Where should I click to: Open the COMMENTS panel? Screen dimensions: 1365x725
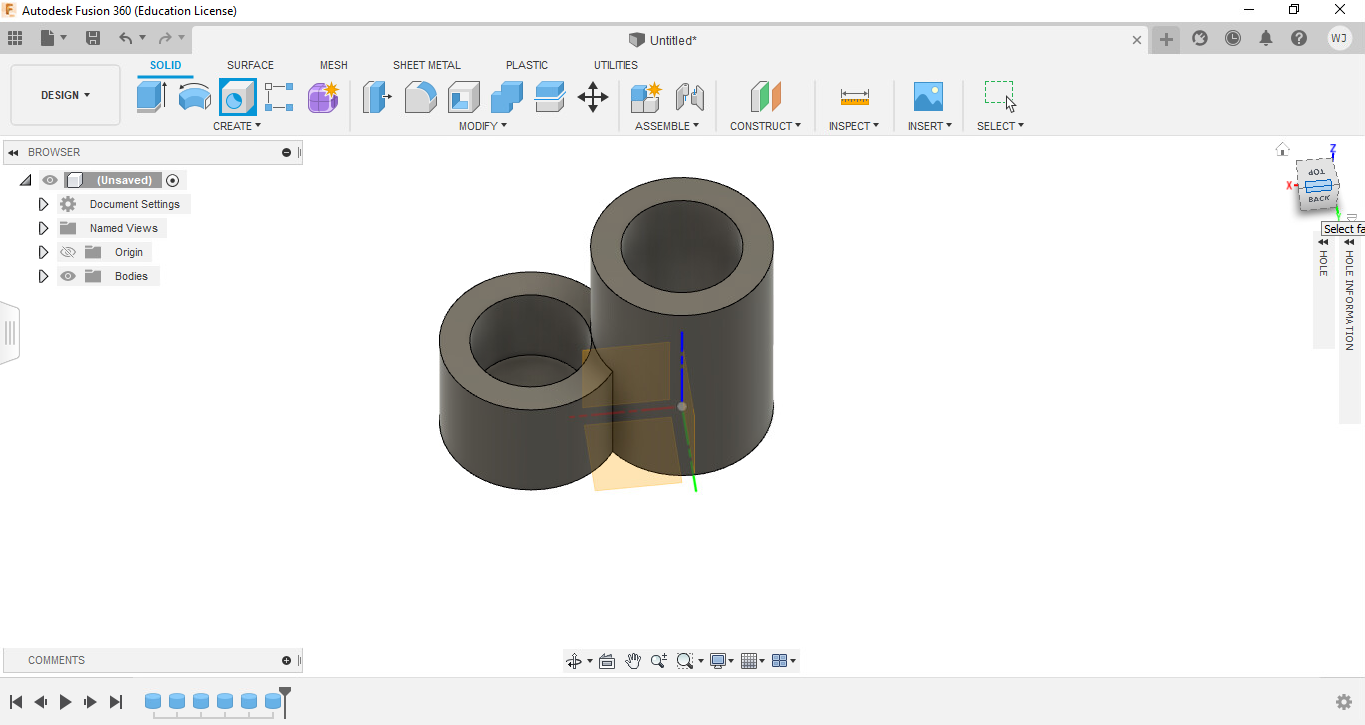56,660
